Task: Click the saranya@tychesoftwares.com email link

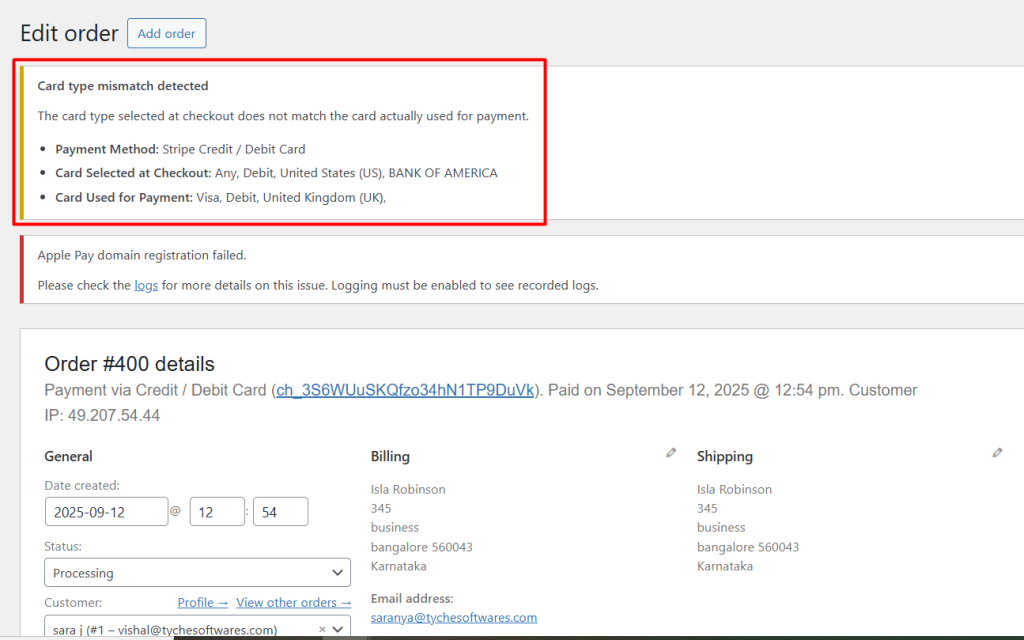Action: tap(453, 617)
